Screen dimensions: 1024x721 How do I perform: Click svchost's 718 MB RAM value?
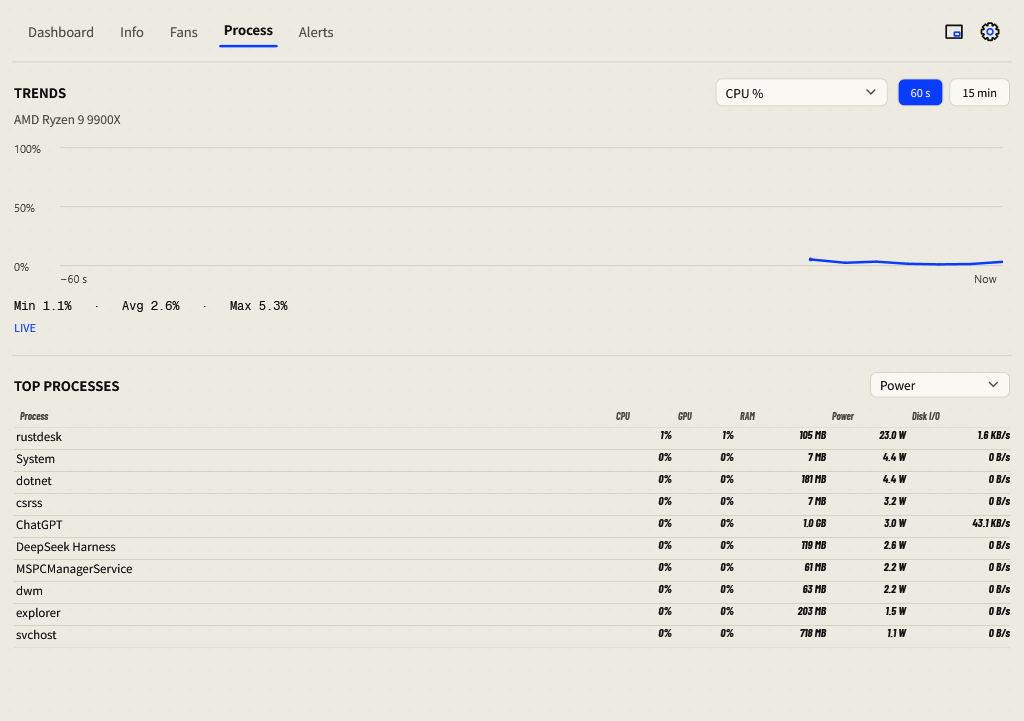(x=813, y=633)
